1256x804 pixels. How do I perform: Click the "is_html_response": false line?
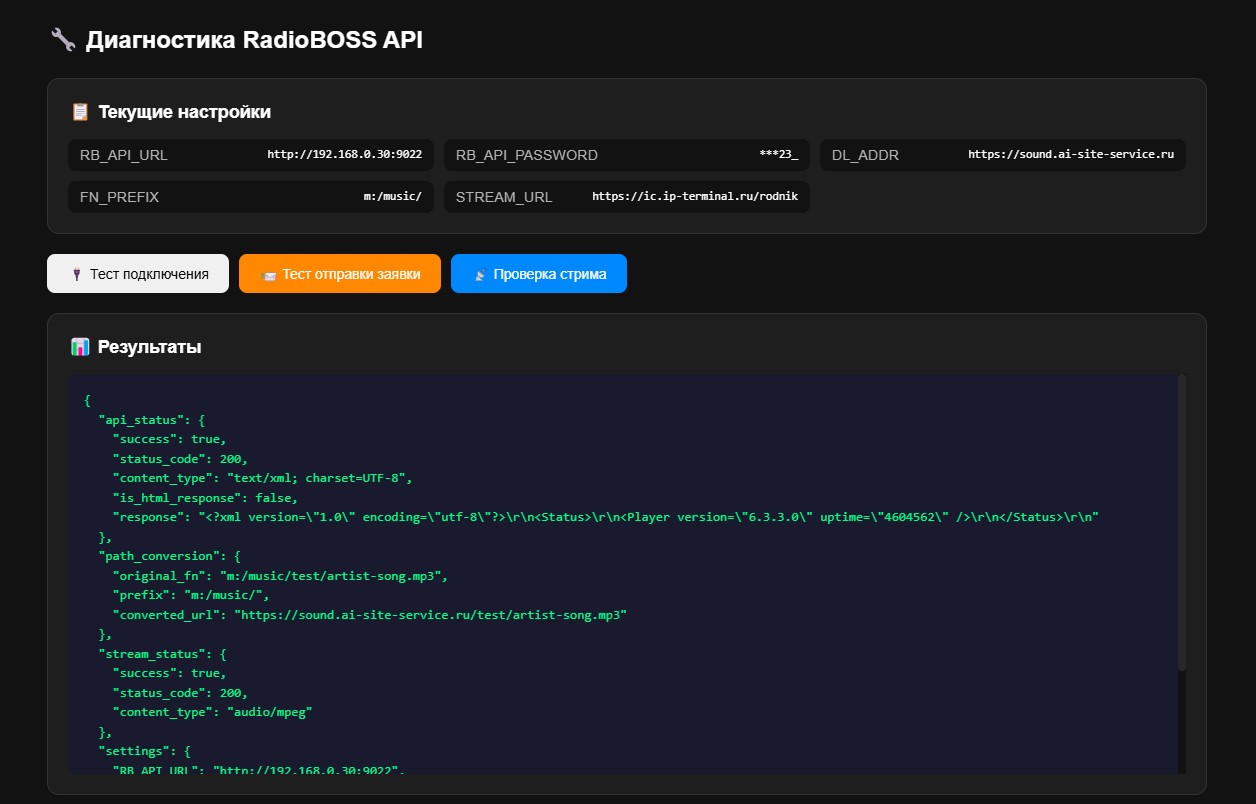coord(205,497)
